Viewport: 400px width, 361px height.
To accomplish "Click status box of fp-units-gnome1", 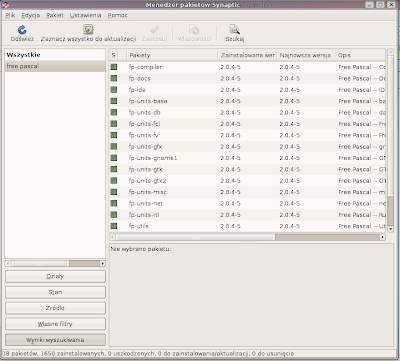I will tap(114, 158).
